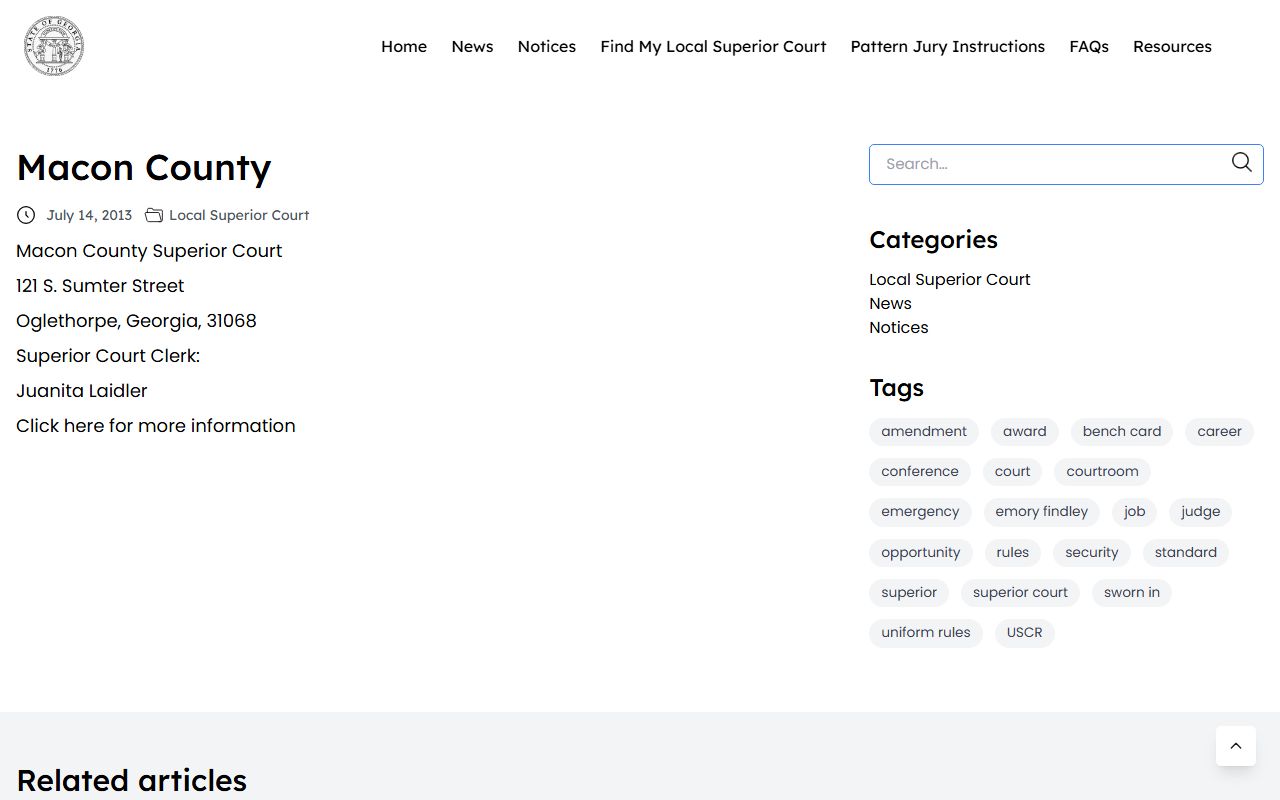The height and width of the screenshot is (800, 1280).
Task: Select the bench card tag
Action: pyautogui.click(x=1122, y=432)
